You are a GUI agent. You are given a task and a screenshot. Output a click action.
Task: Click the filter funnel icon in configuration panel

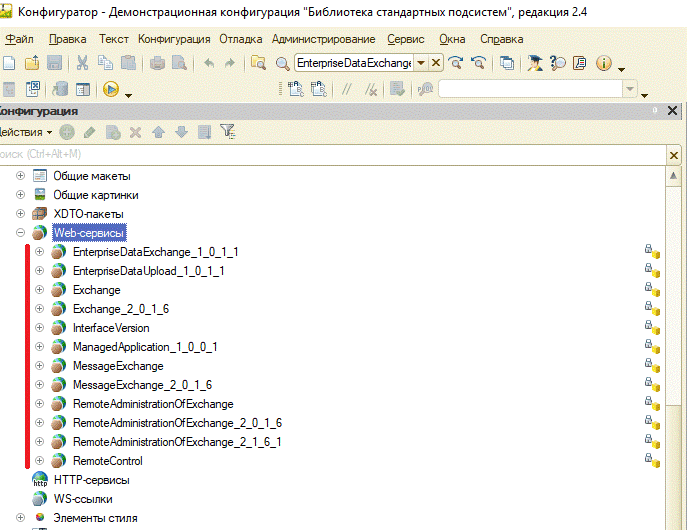click(227, 131)
